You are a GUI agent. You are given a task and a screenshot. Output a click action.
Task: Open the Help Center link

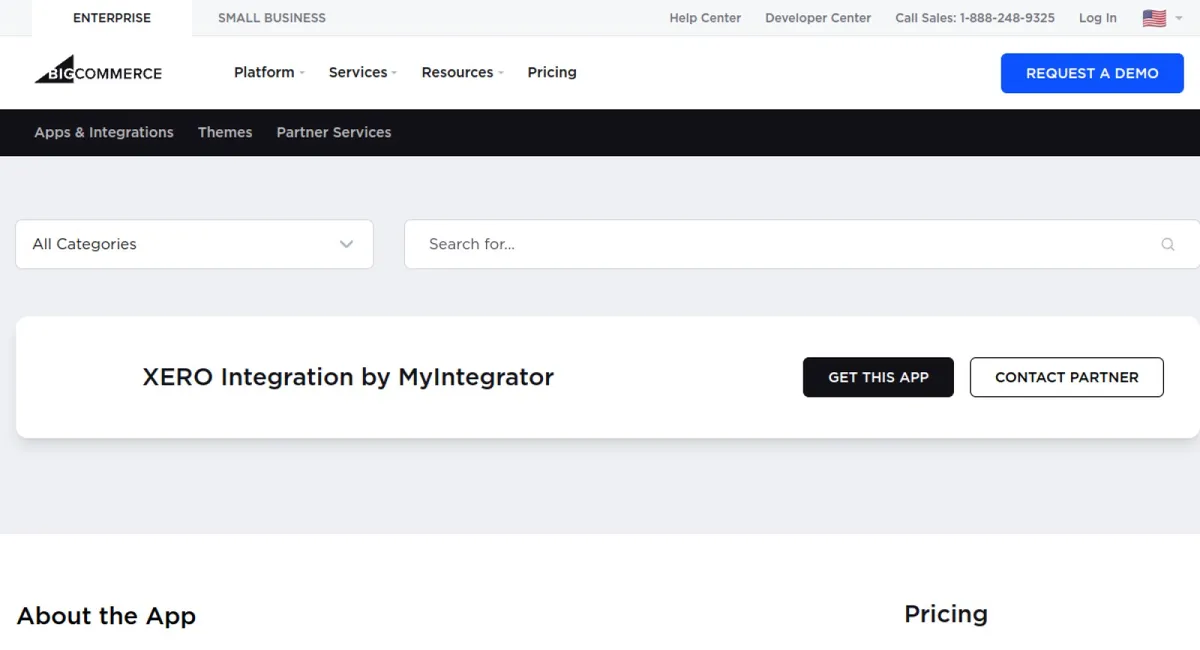(x=705, y=17)
